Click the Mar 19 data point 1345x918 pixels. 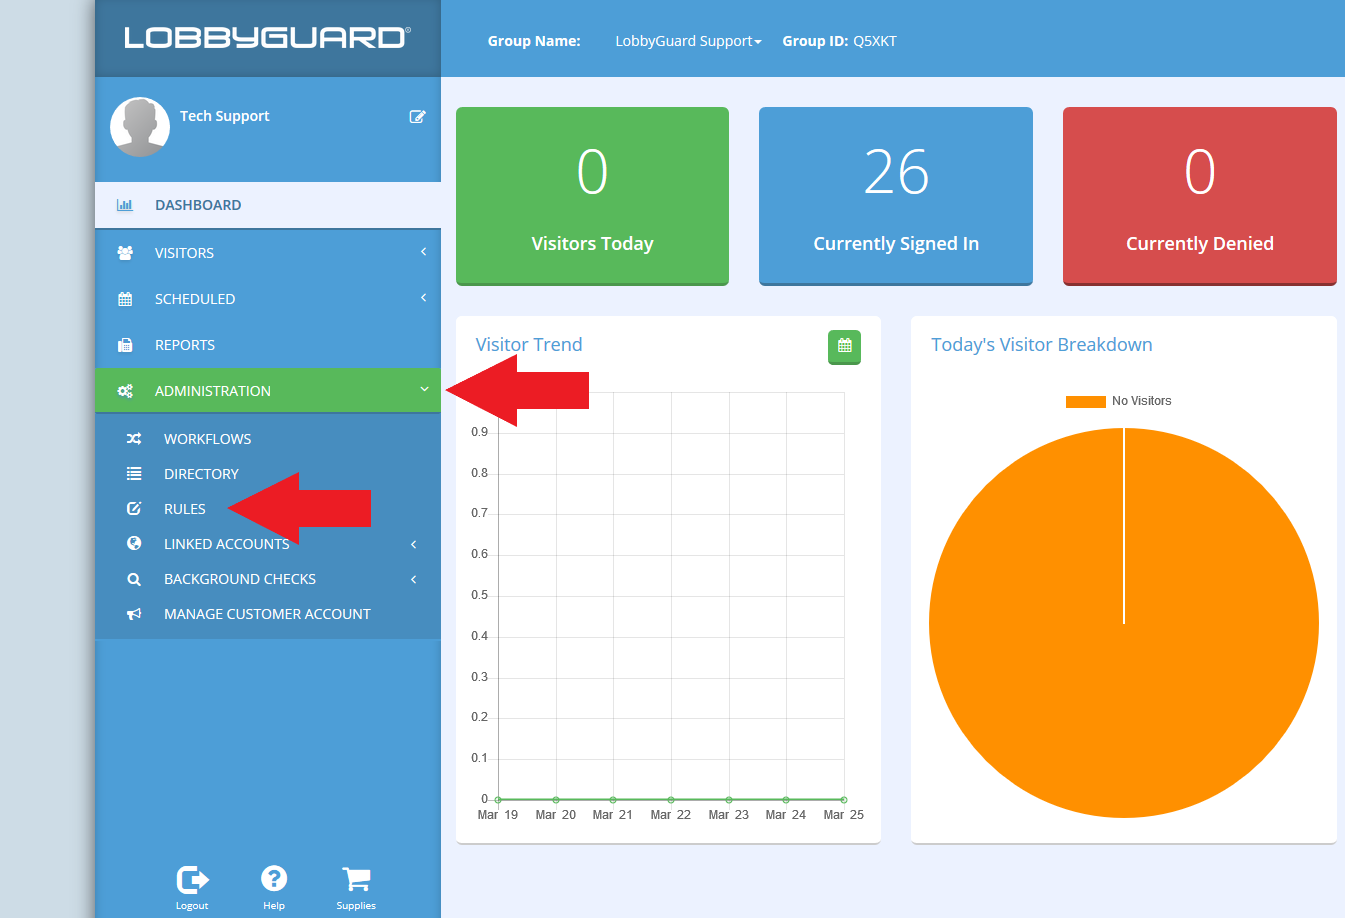coord(498,800)
